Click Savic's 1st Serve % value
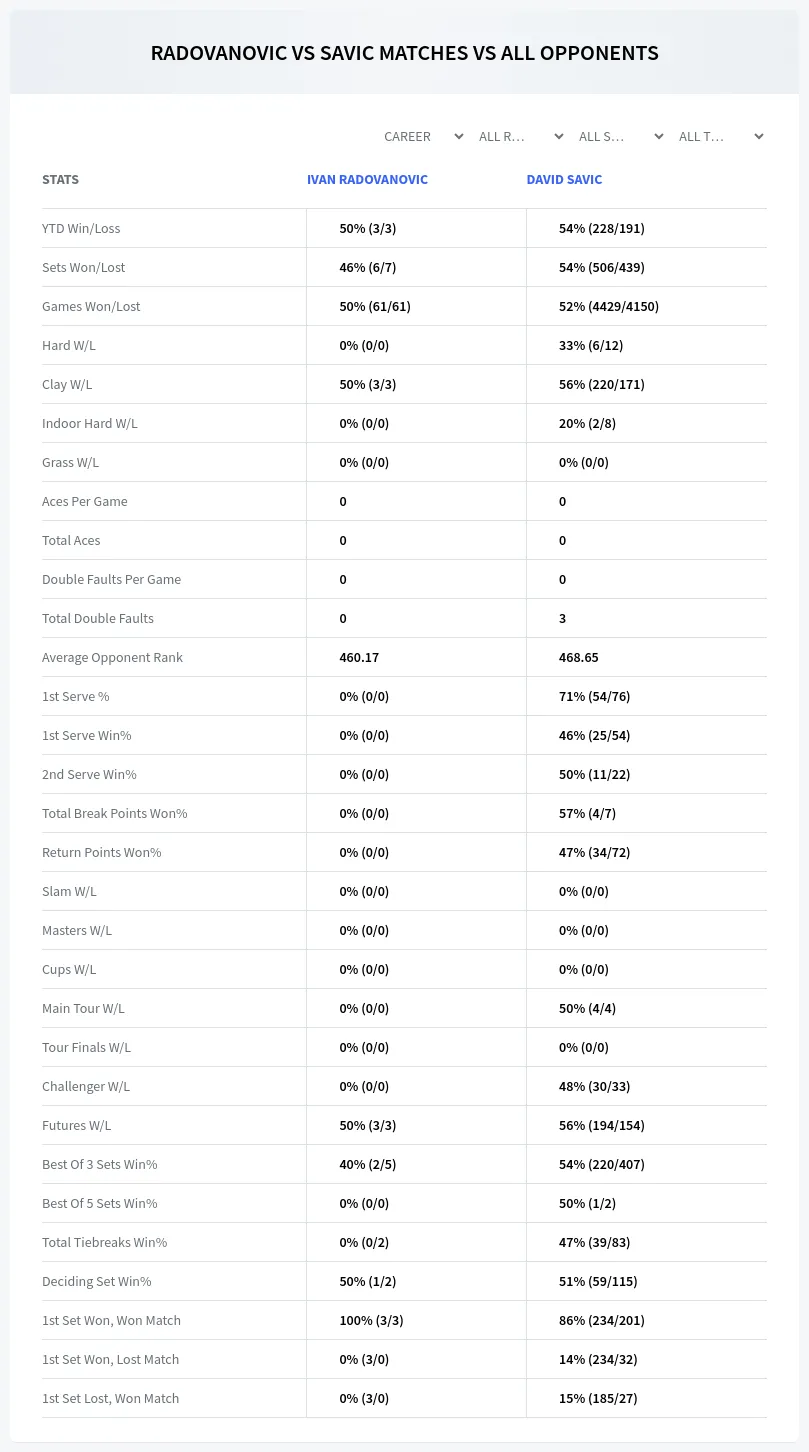 594,697
